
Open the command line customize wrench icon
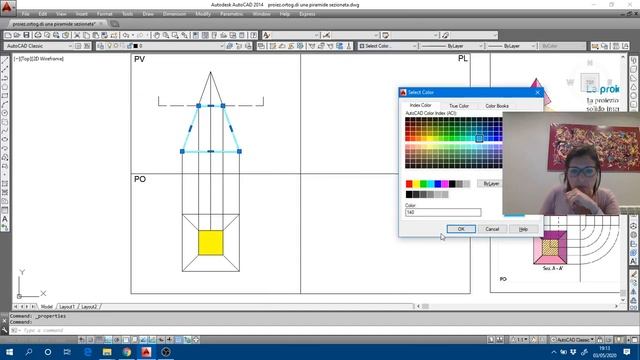[x=4, y=330]
